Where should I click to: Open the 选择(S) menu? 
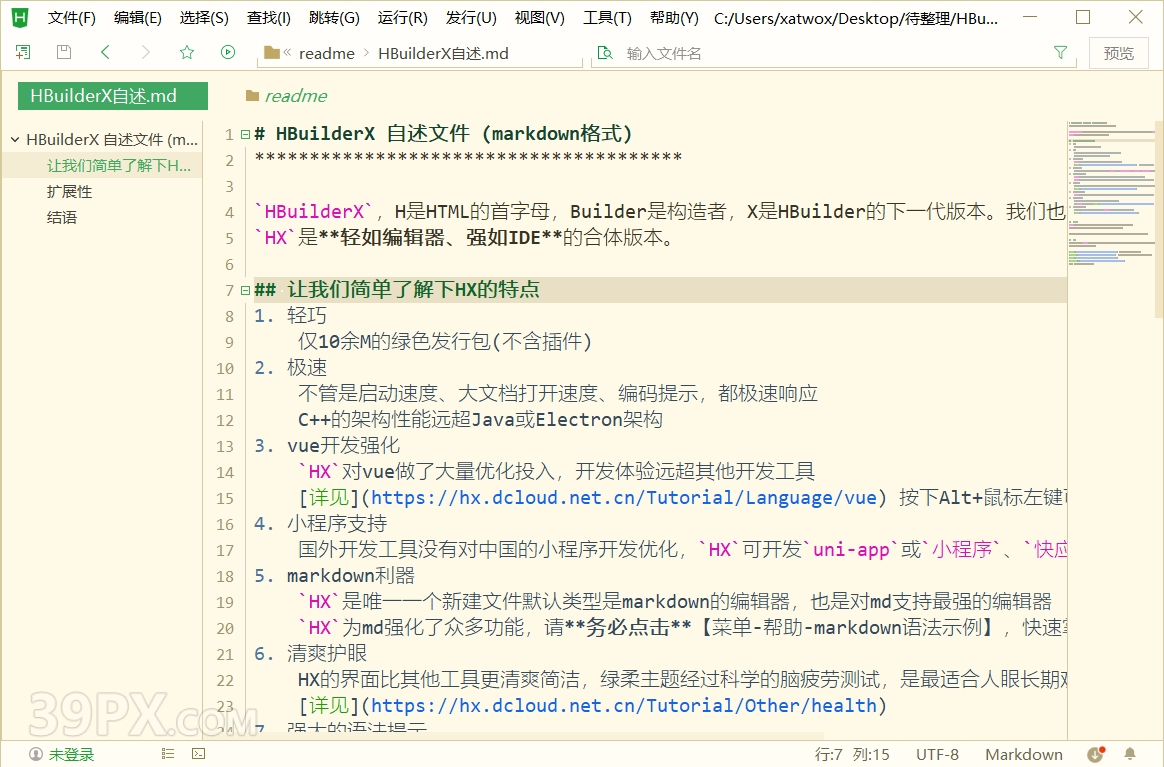pyautogui.click(x=204, y=18)
